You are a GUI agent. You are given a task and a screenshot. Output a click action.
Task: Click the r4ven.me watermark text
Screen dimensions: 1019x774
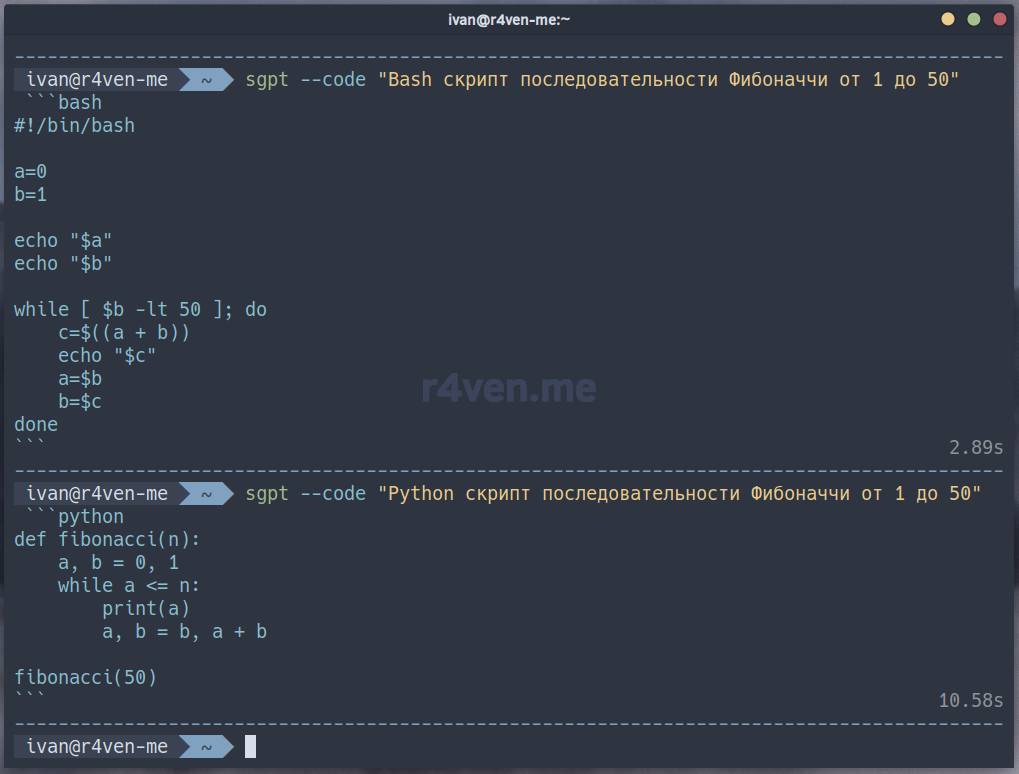(509, 388)
